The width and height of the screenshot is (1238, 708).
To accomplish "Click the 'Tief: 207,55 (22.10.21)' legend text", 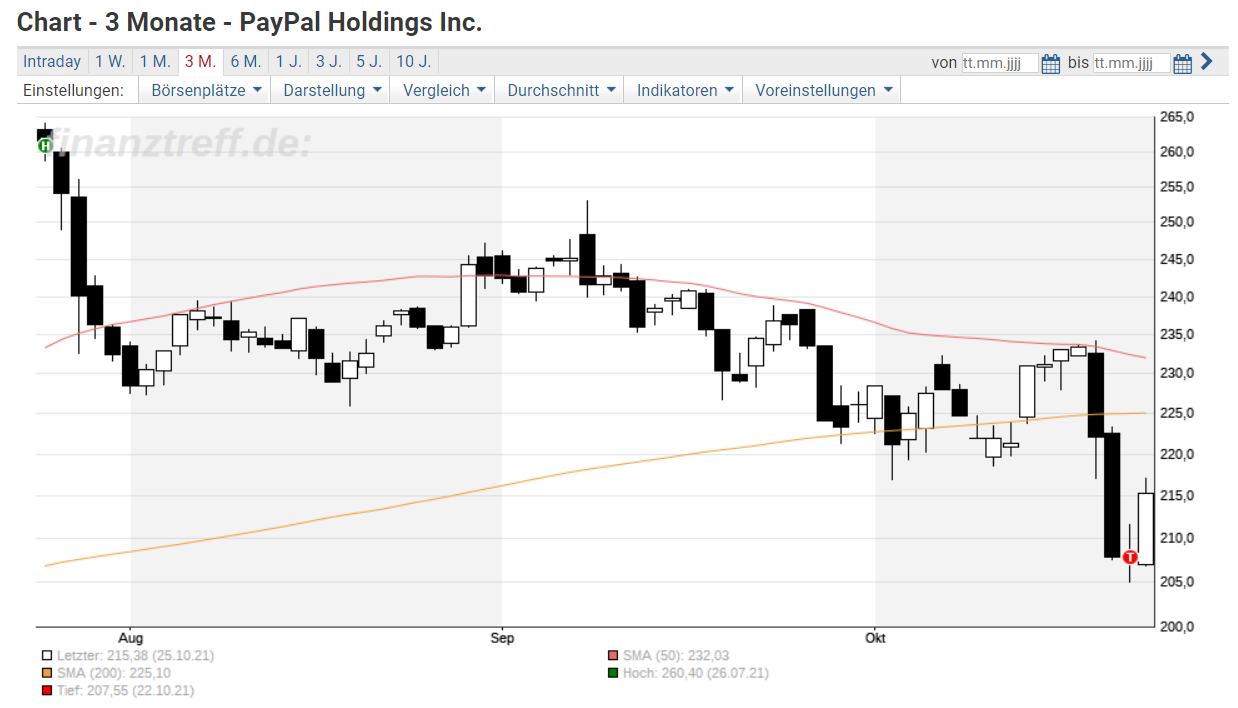I will [x=125, y=690].
